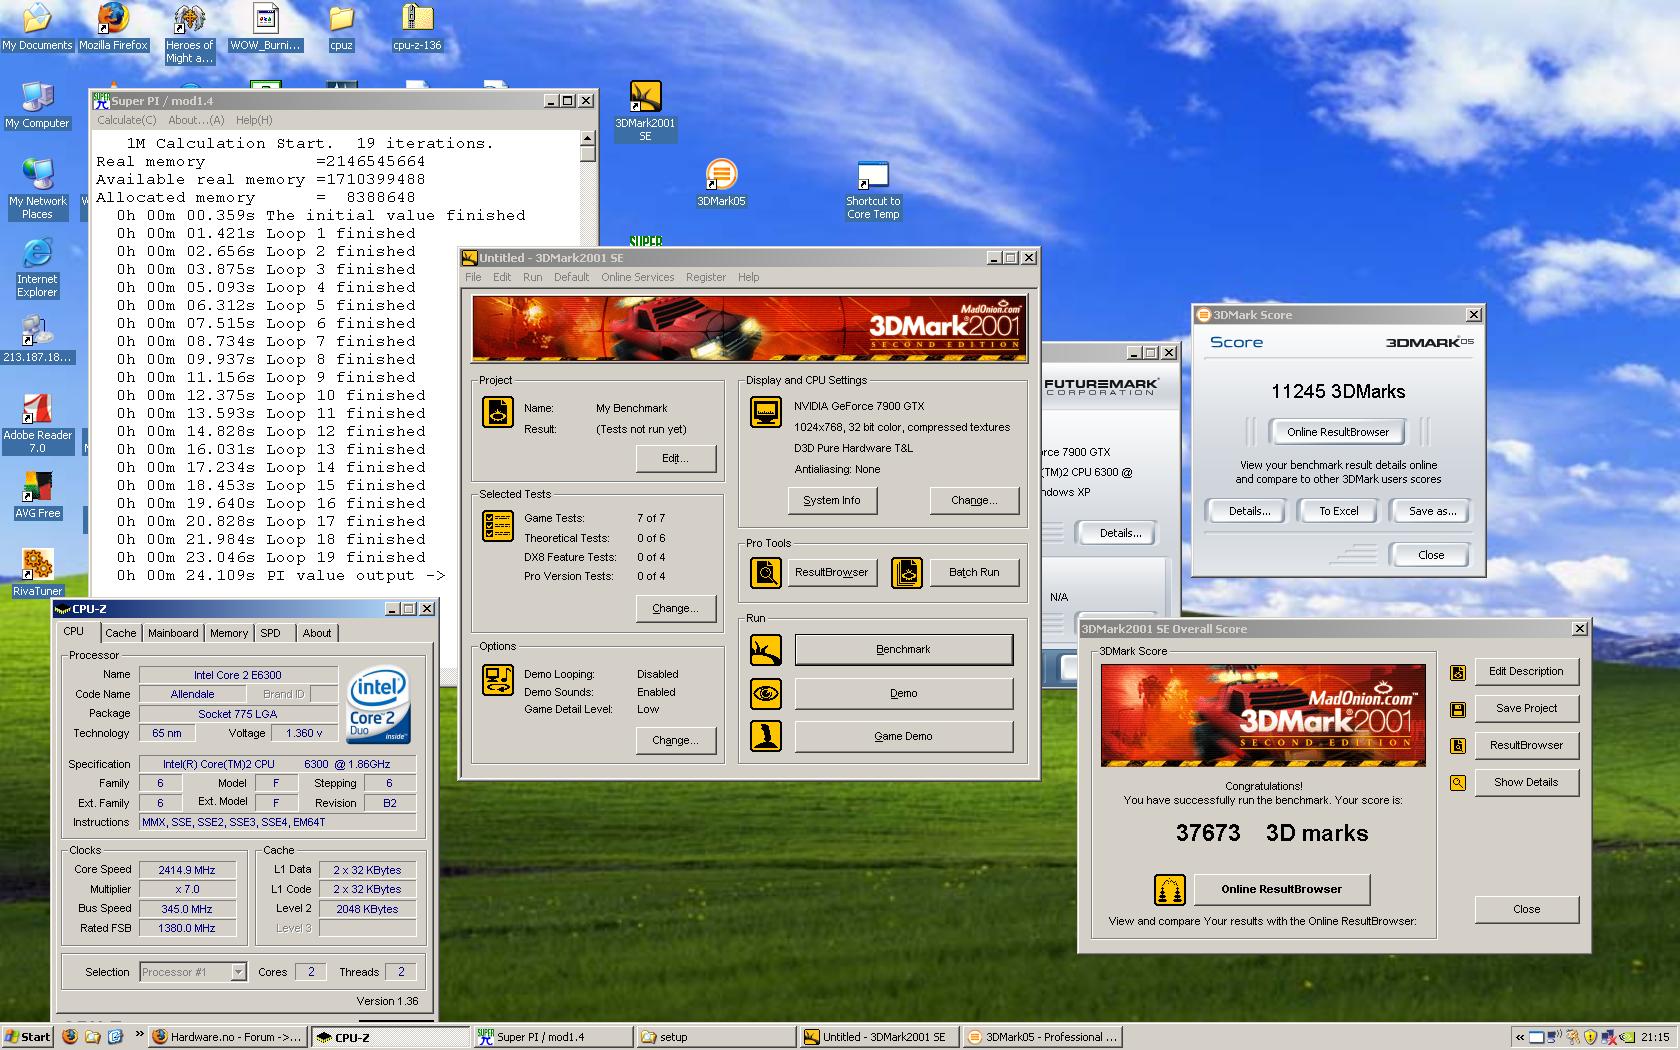This screenshot has height=1050, width=1680.
Task: Open Online Services menu in 3DMark2001 SE
Action: click(638, 277)
